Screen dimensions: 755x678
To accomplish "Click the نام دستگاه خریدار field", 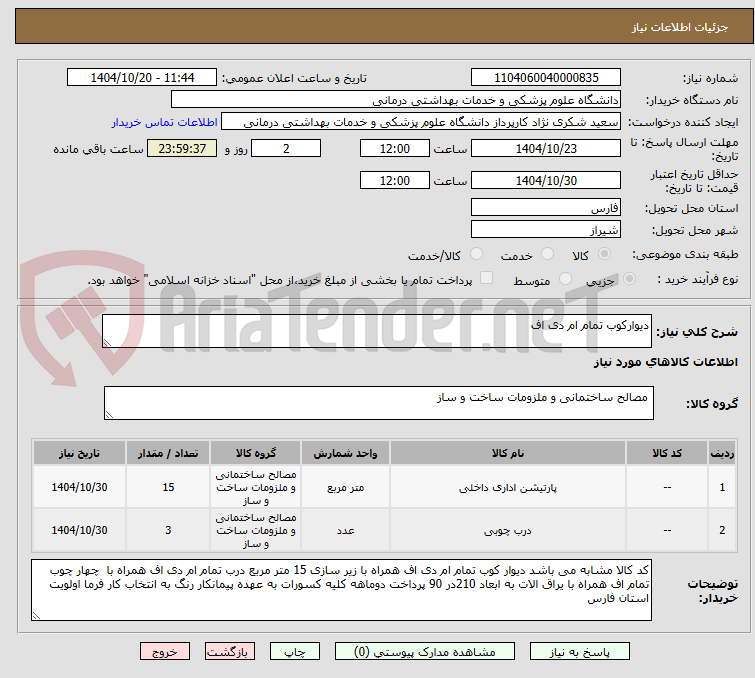I will pos(396,100).
